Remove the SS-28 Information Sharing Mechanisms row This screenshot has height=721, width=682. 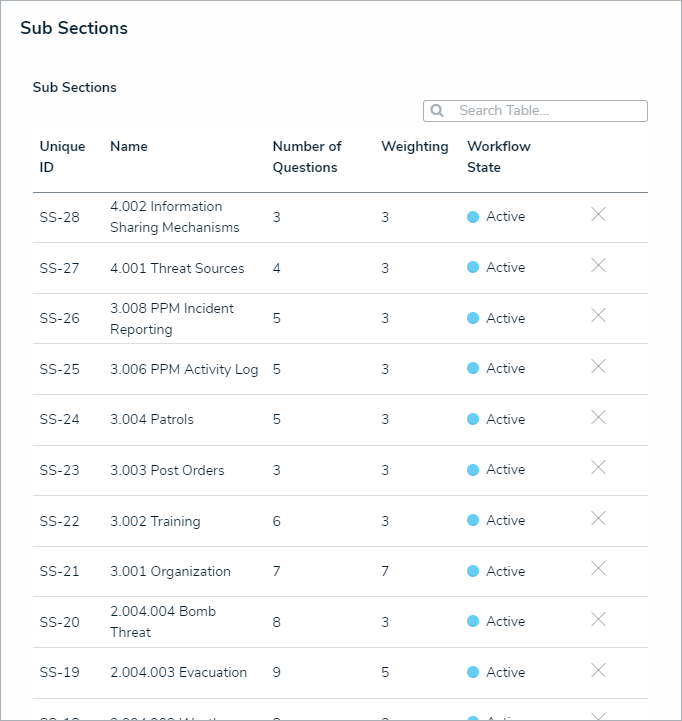coord(598,215)
